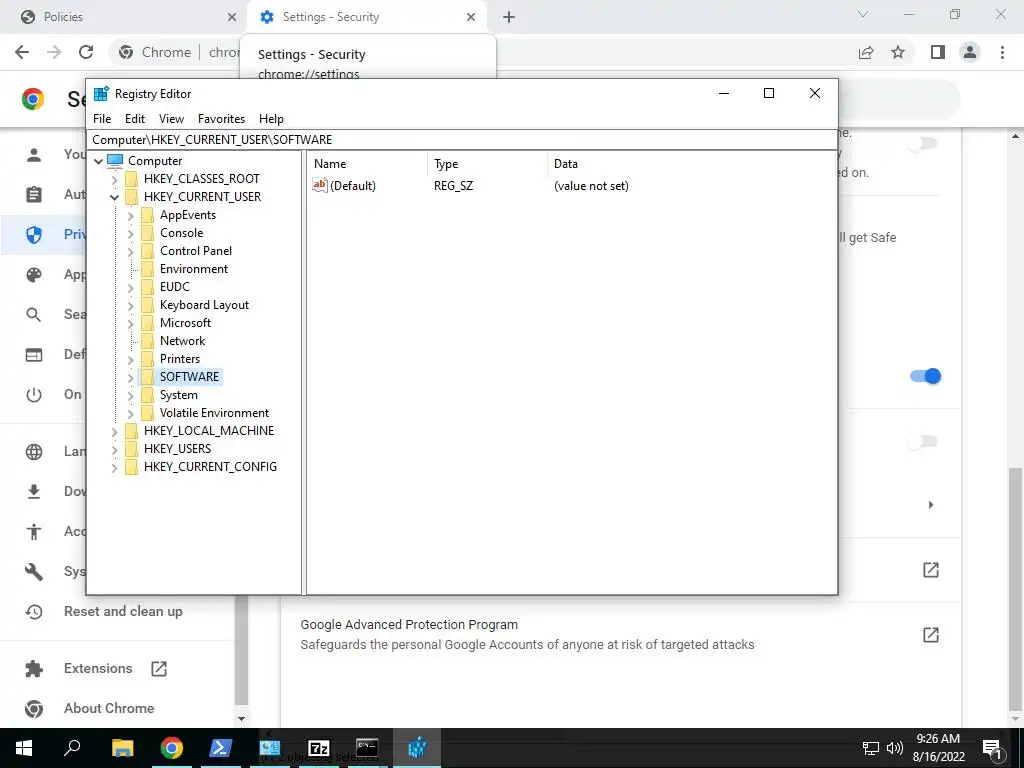
Task: Click the Computer node icon in the registry tree
Action: [115, 161]
